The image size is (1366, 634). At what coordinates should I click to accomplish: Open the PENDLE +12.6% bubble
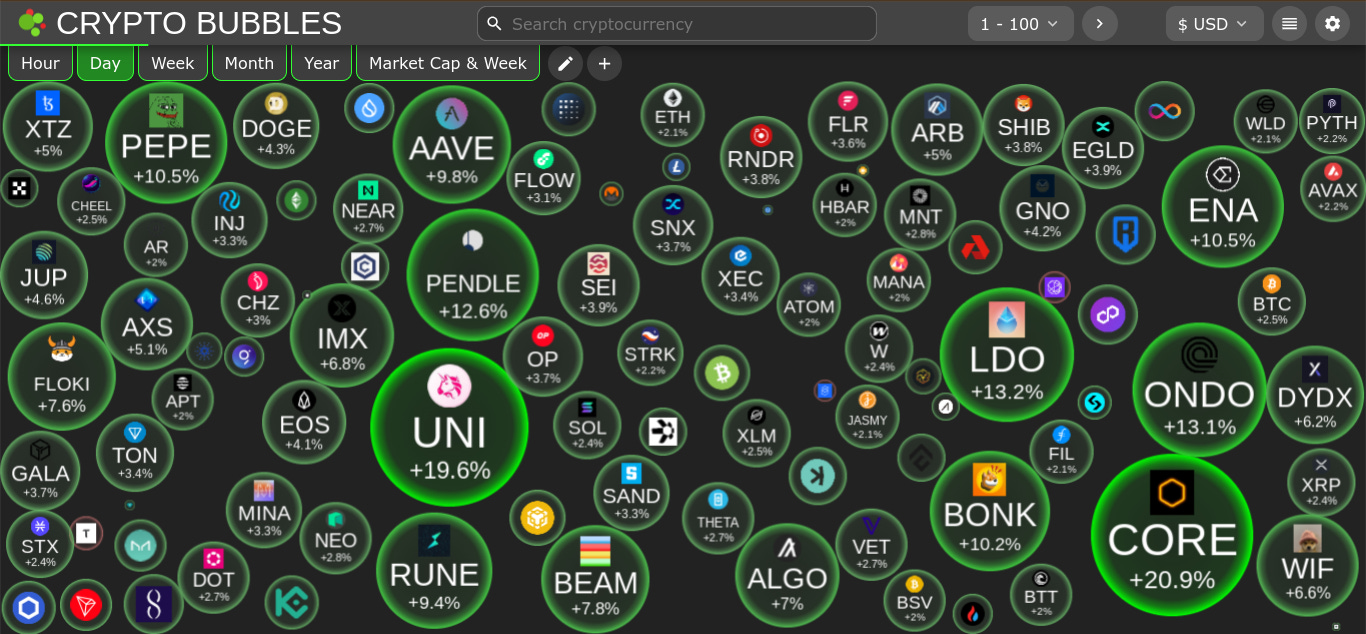[x=473, y=275]
